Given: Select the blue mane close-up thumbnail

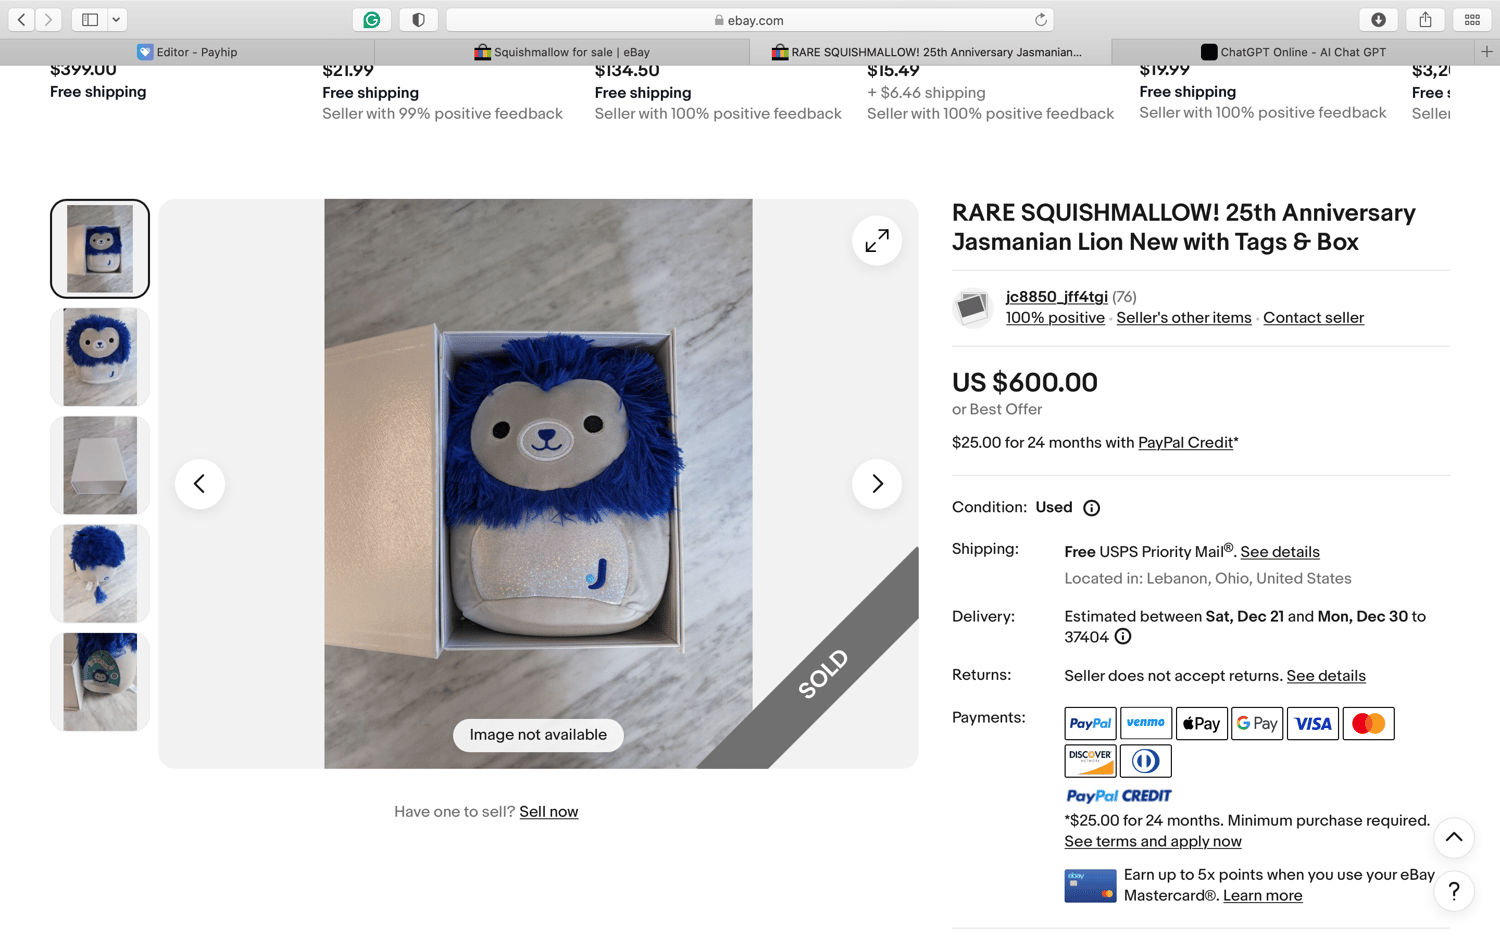Looking at the screenshot, I should pos(100,574).
